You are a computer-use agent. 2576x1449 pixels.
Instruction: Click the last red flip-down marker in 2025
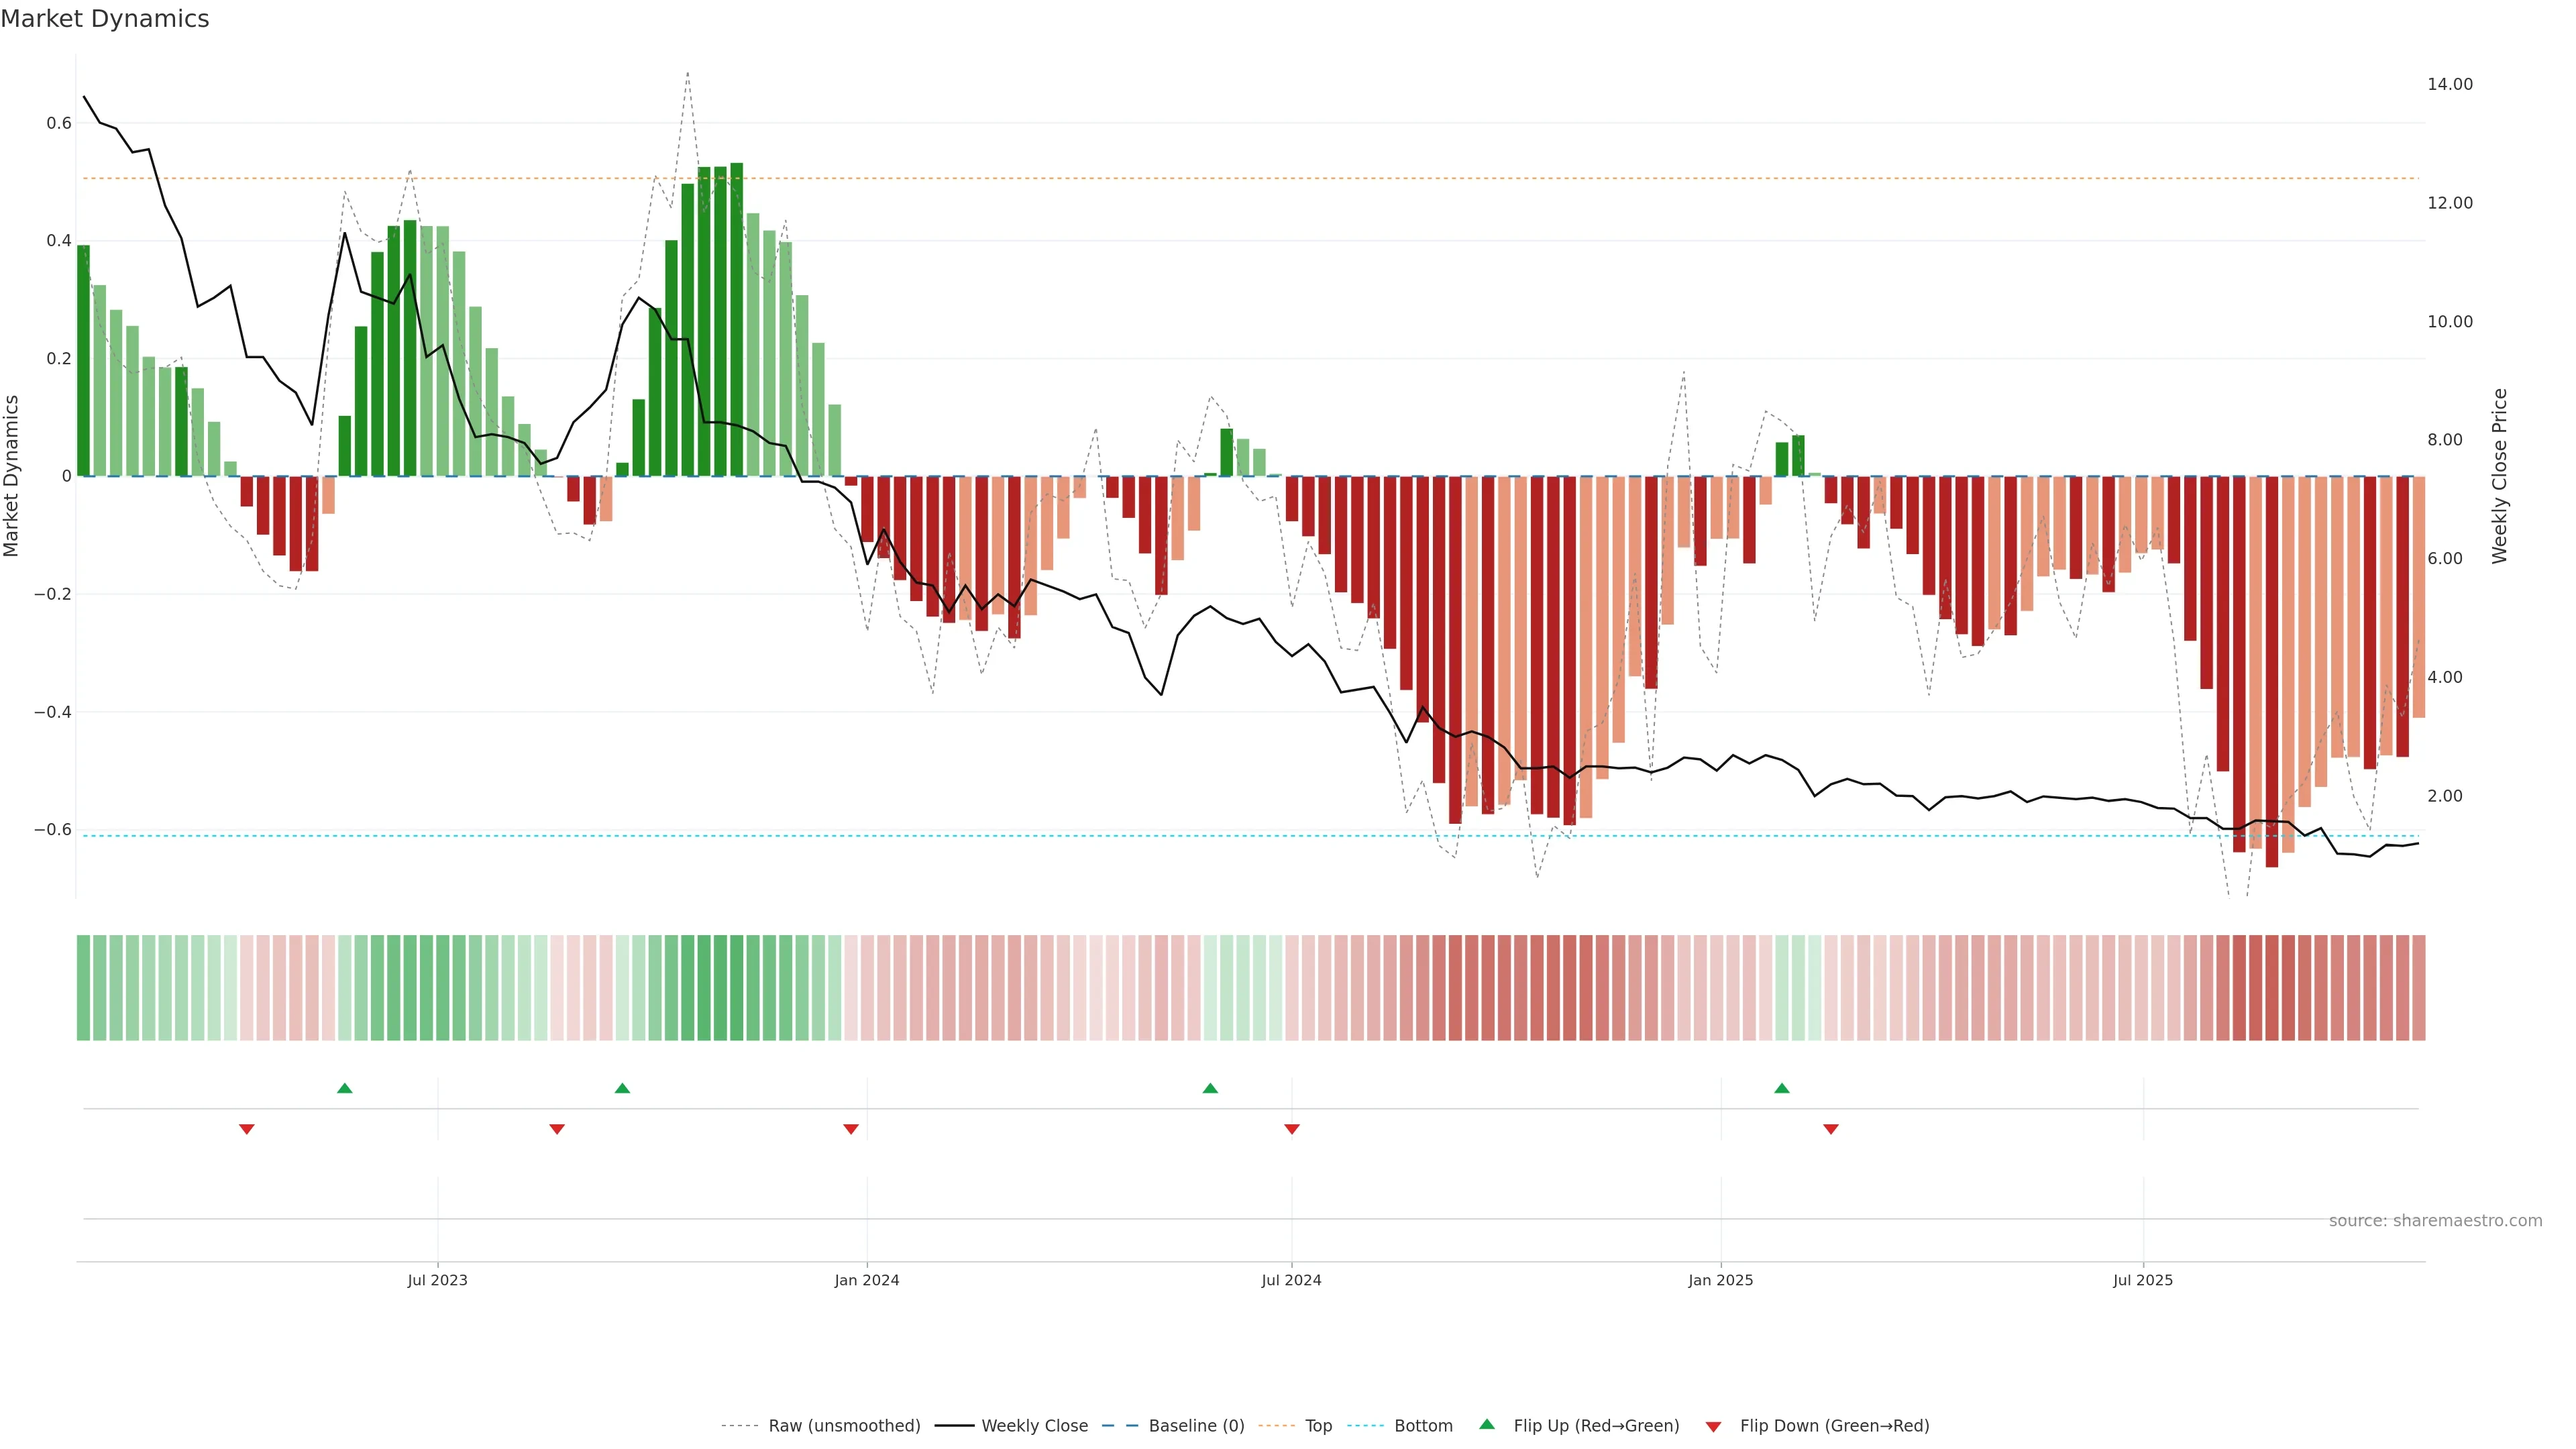(1831, 1129)
